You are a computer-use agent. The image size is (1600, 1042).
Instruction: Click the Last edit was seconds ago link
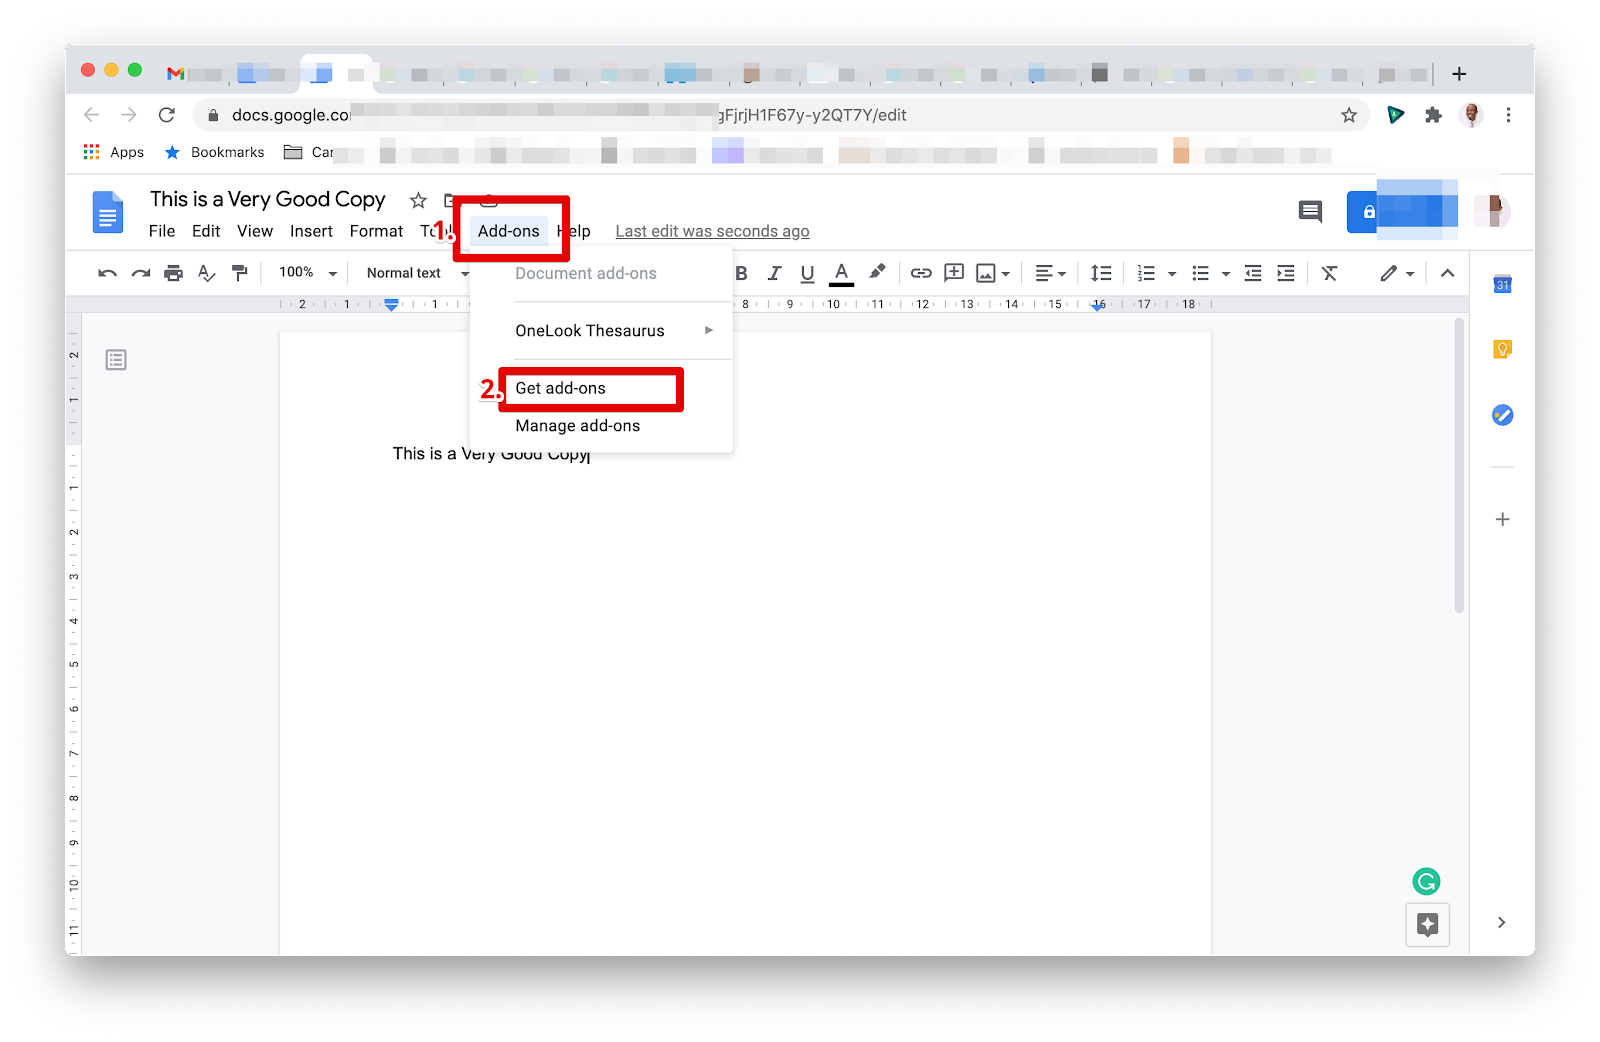(711, 231)
